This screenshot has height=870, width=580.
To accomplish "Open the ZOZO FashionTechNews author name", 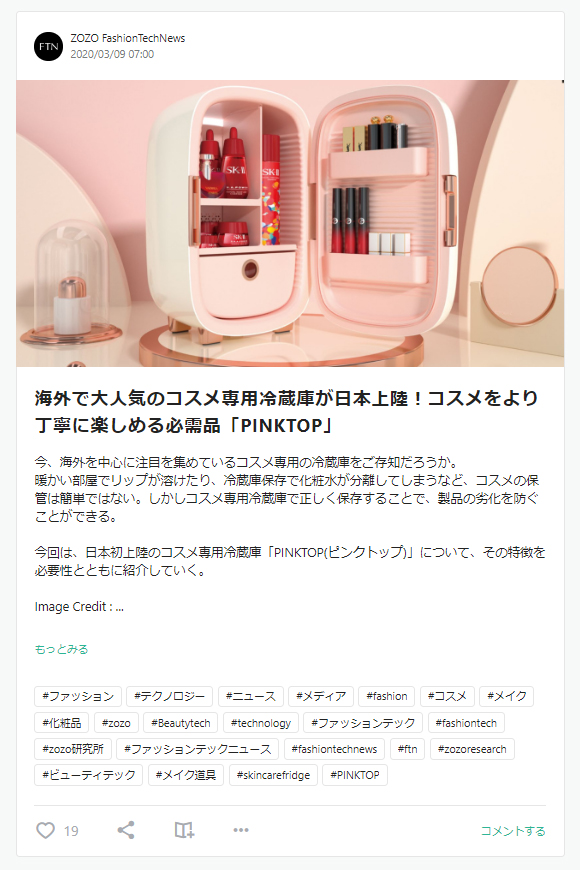I will [x=128, y=38].
